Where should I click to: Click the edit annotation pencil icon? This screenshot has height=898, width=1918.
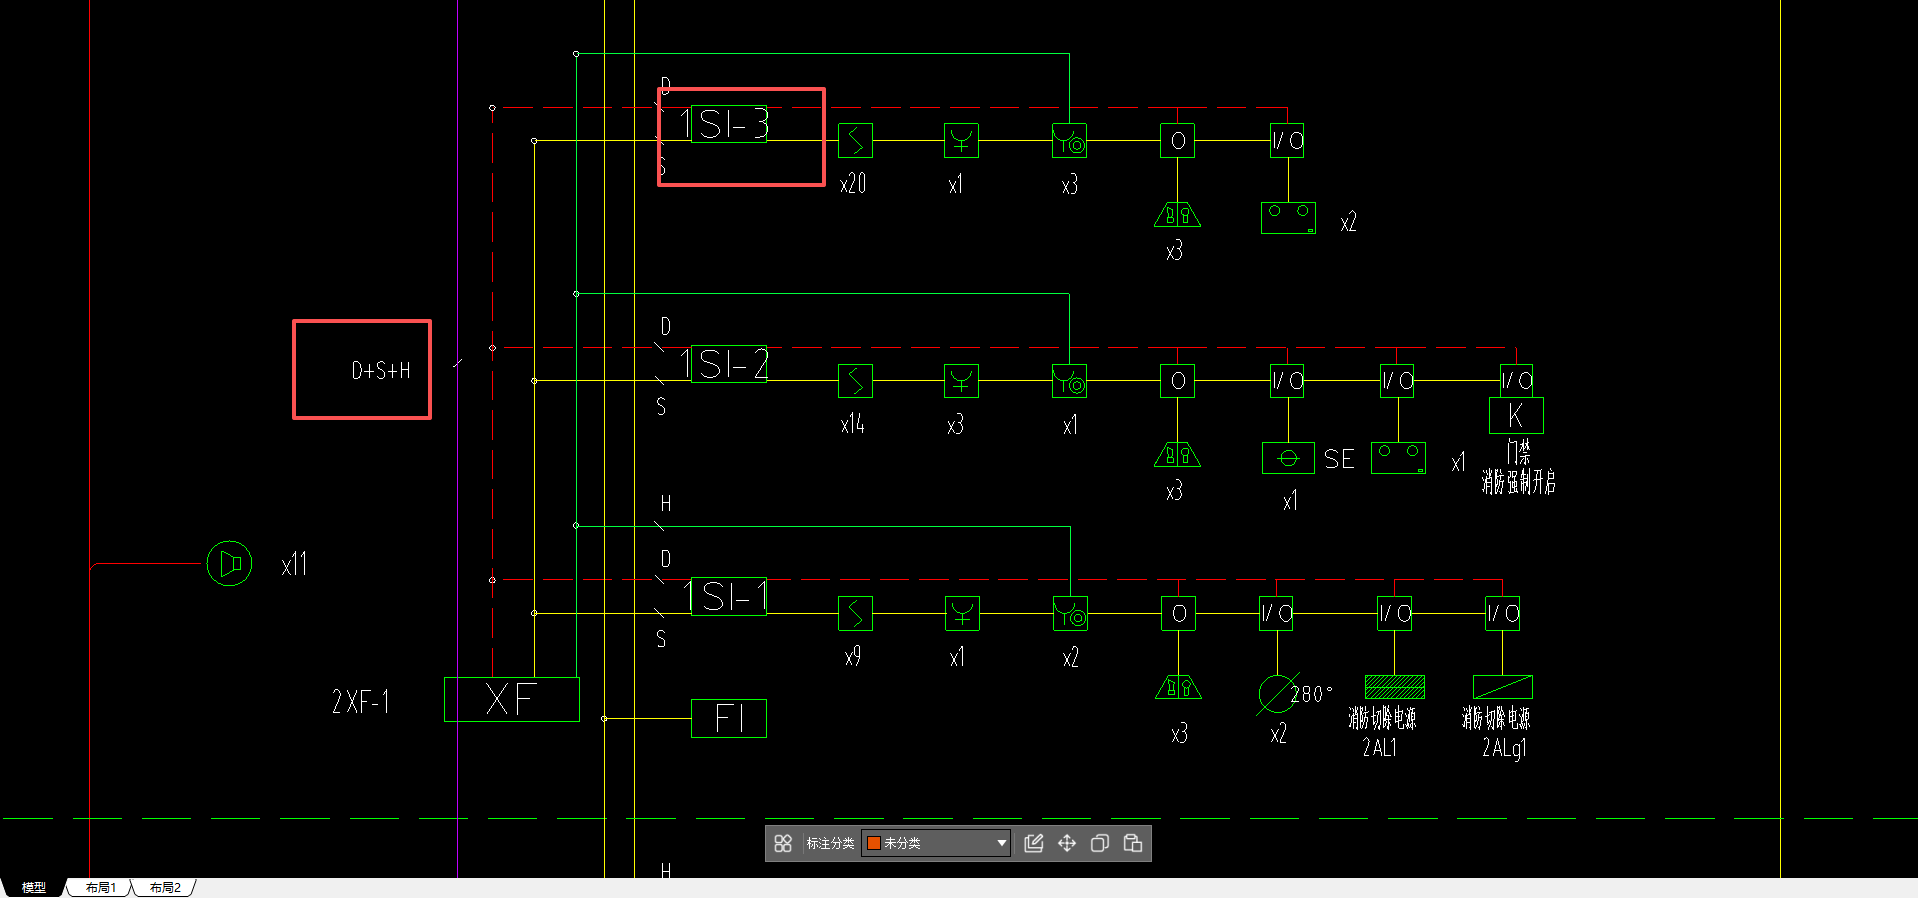click(1034, 844)
